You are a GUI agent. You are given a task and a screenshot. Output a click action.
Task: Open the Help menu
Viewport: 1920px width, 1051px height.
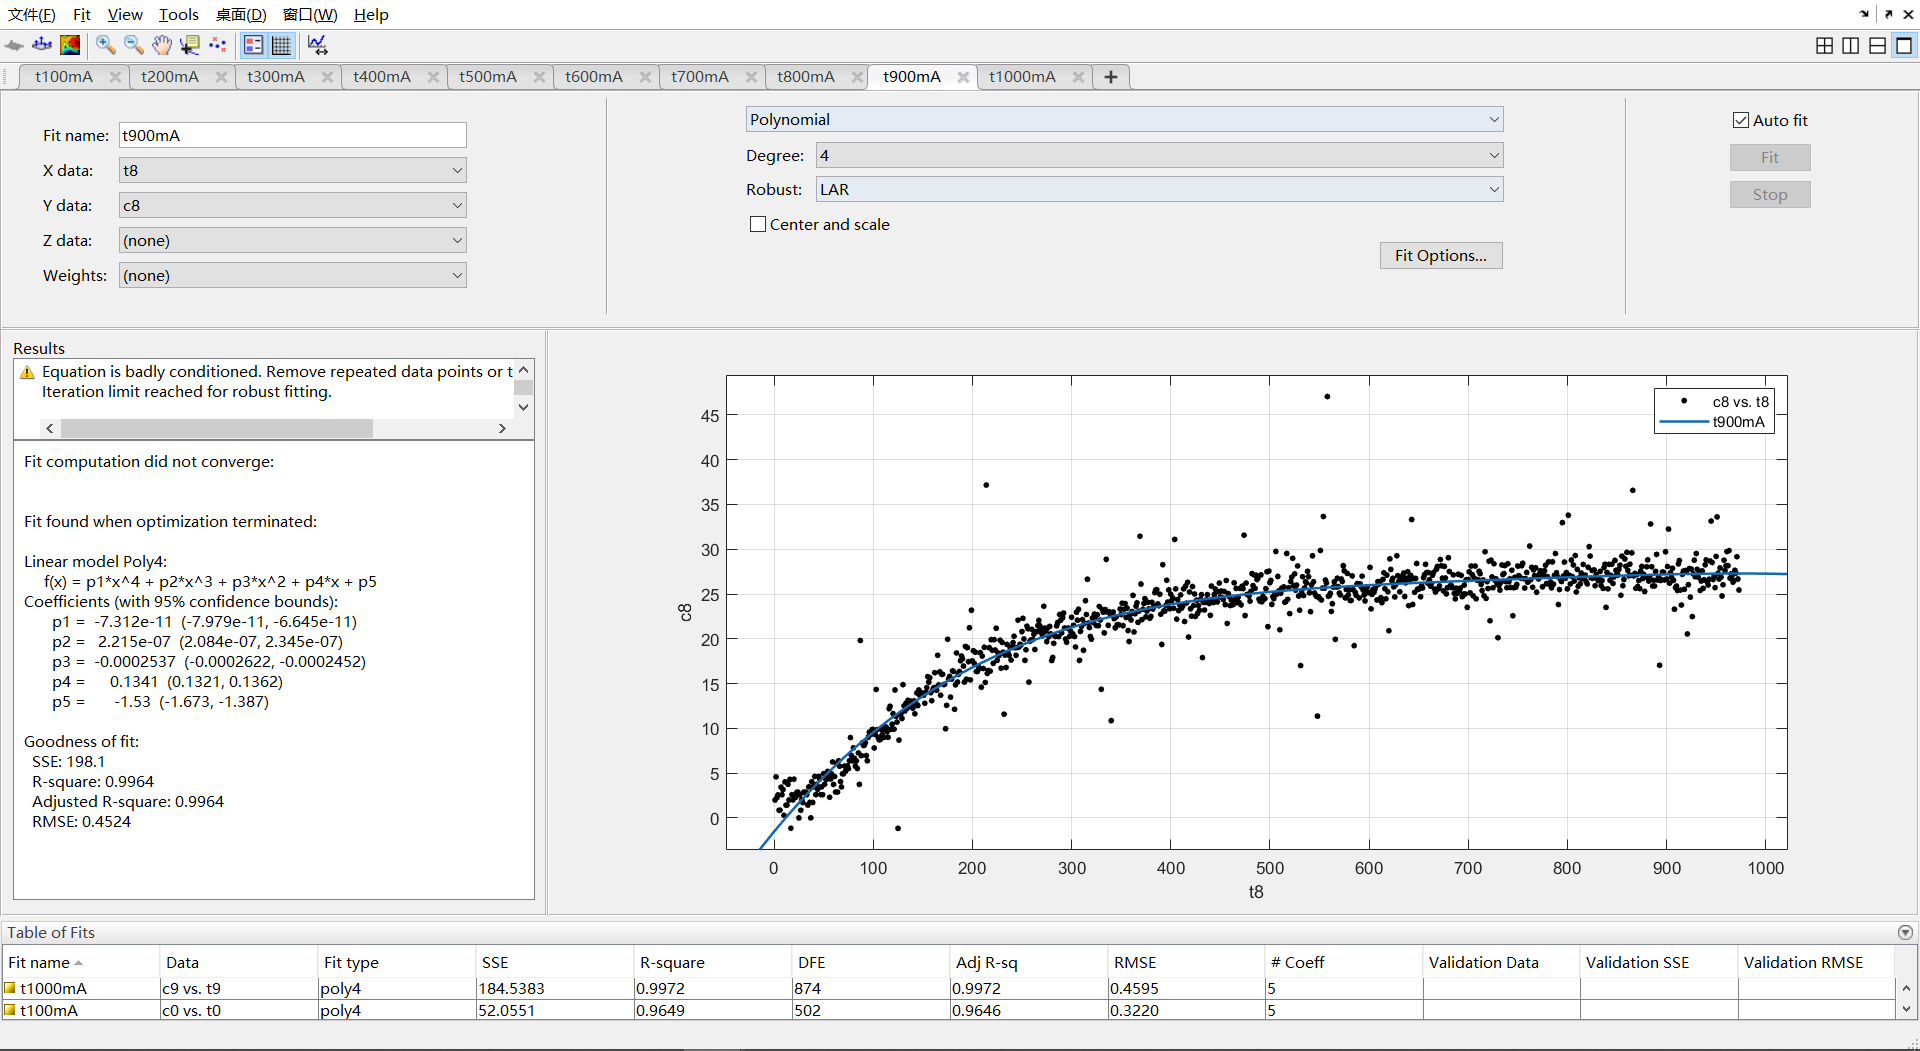[371, 14]
